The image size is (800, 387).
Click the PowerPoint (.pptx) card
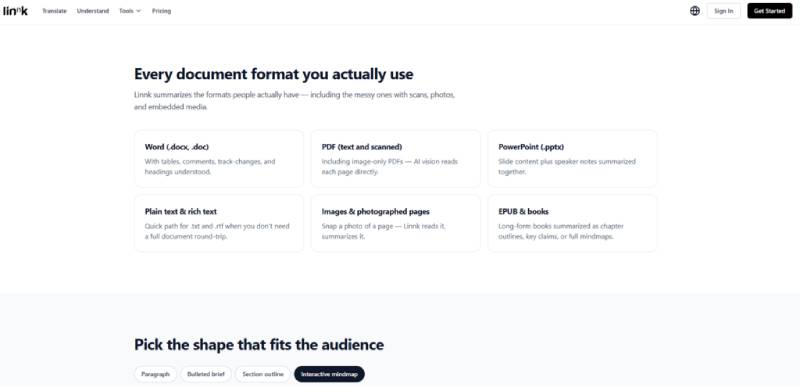572,159
